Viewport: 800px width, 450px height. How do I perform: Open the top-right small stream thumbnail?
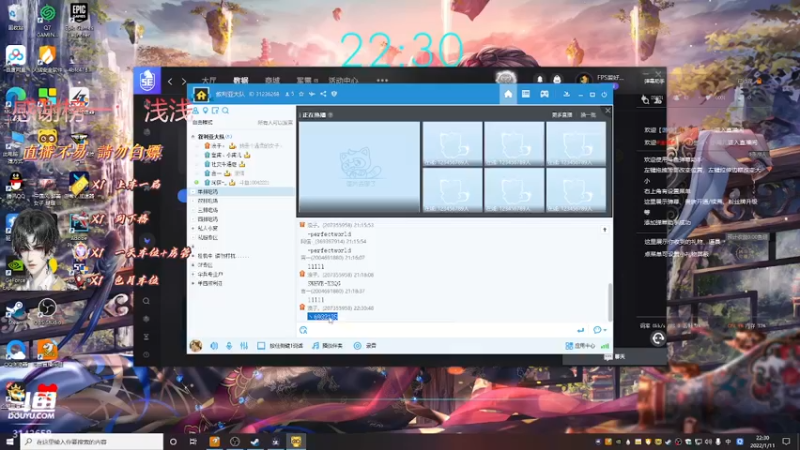tap(576, 144)
